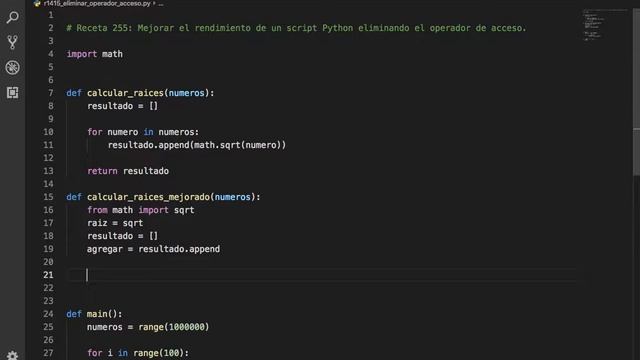Open the Source Control view
This screenshot has height=360, width=640.
pyautogui.click(x=13, y=42)
